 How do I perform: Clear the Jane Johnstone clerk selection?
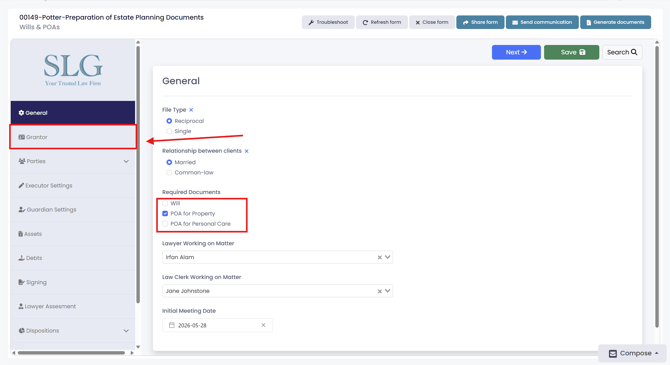(x=379, y=291)
